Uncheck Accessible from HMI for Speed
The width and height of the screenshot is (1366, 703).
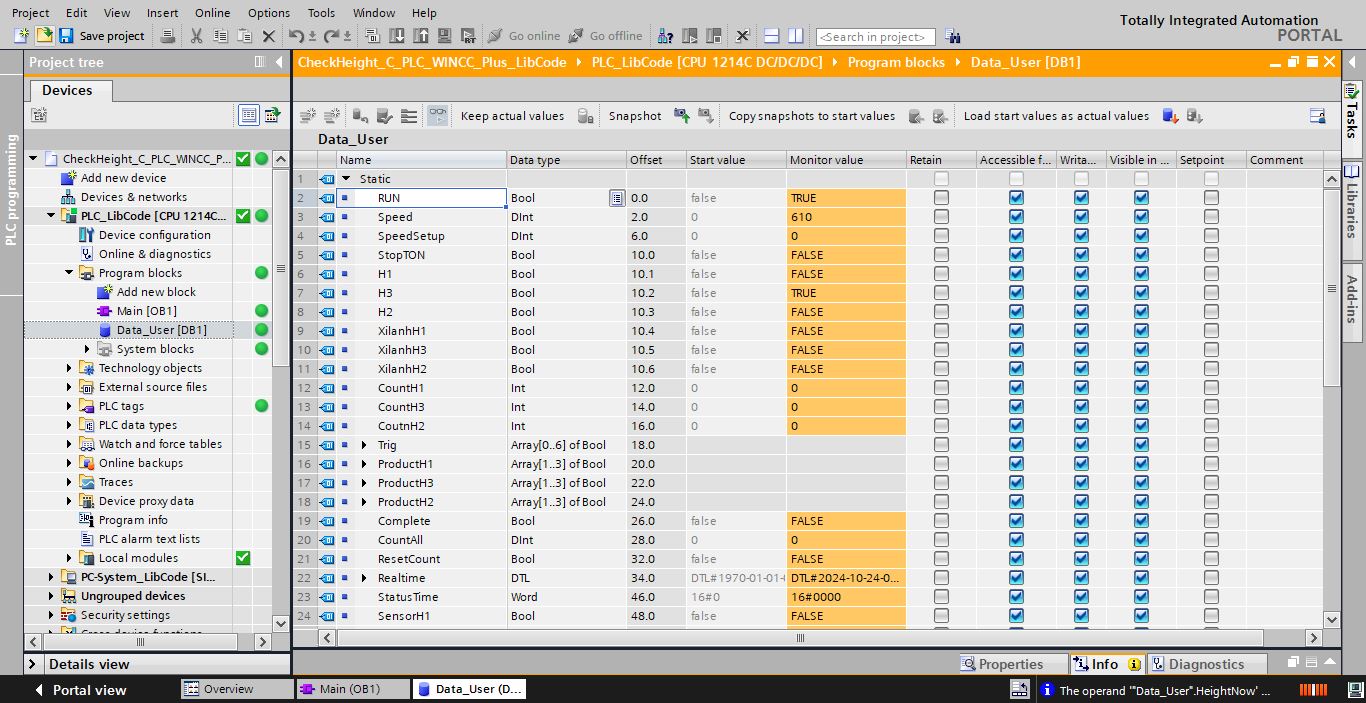click(1016, 217)
